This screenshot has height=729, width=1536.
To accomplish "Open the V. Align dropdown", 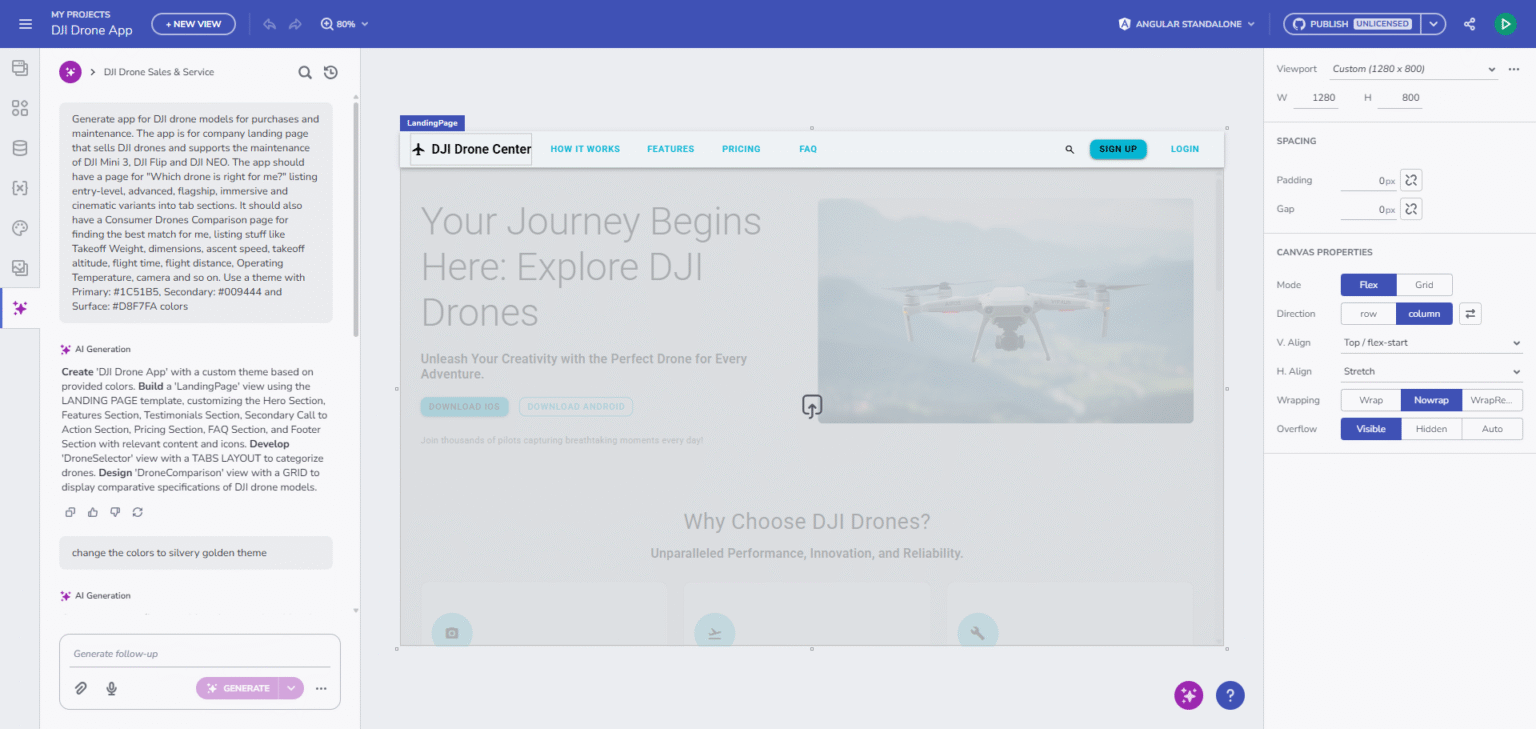I will coord(1431,343).
